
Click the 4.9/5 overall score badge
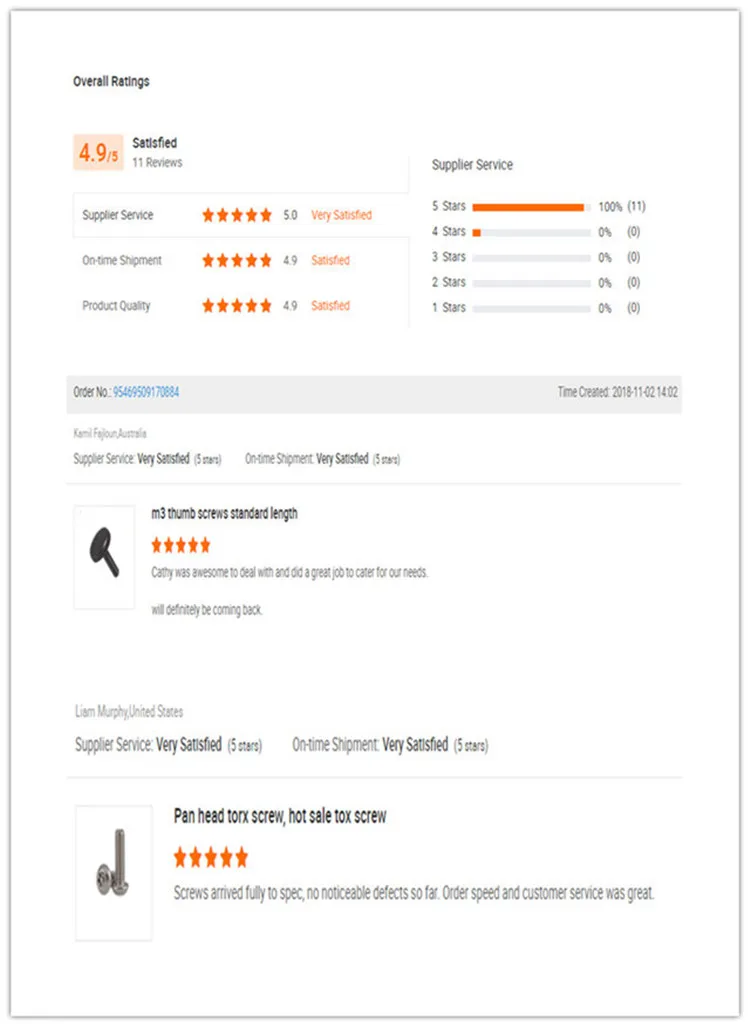[x=98, y=153]
